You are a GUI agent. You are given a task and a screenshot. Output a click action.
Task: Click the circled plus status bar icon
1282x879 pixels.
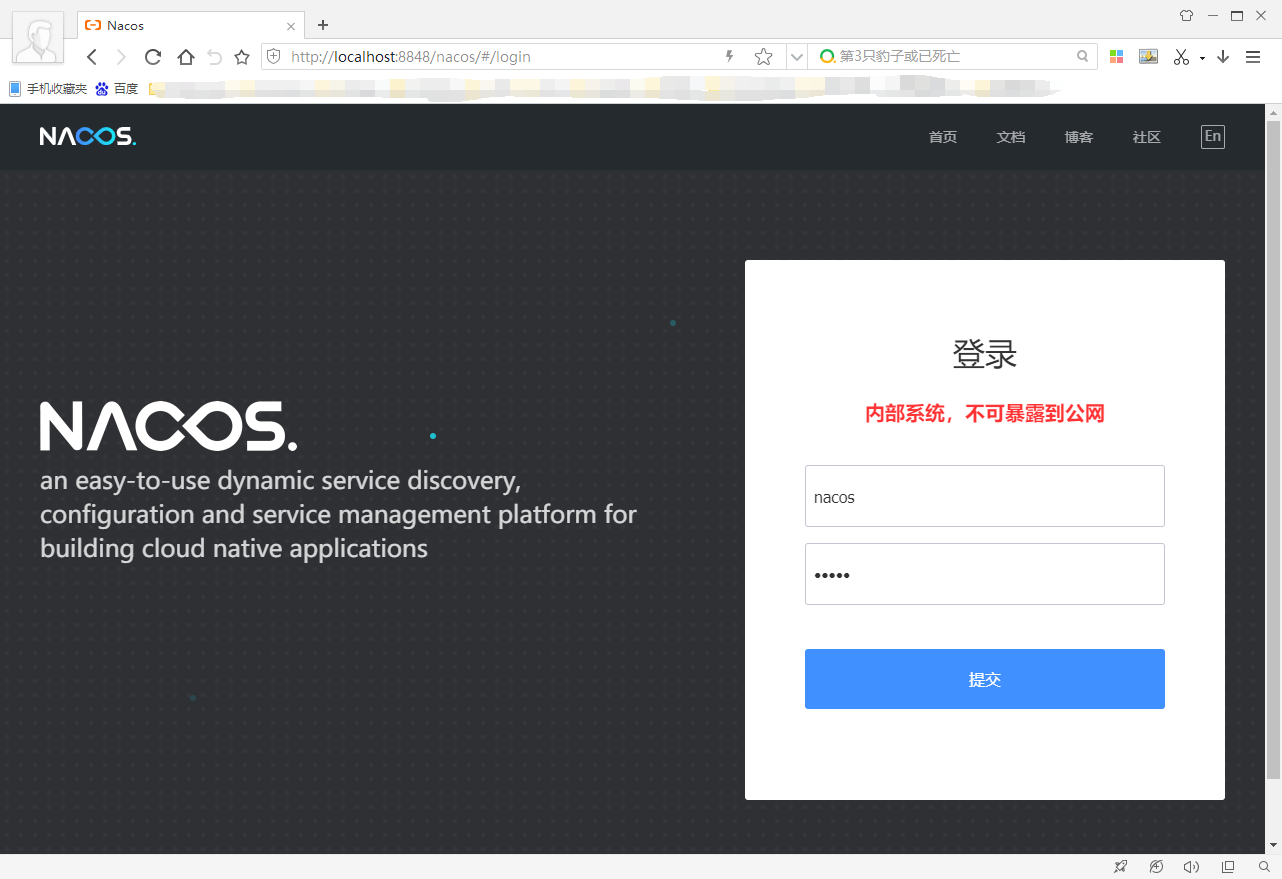coord(1157,866)
